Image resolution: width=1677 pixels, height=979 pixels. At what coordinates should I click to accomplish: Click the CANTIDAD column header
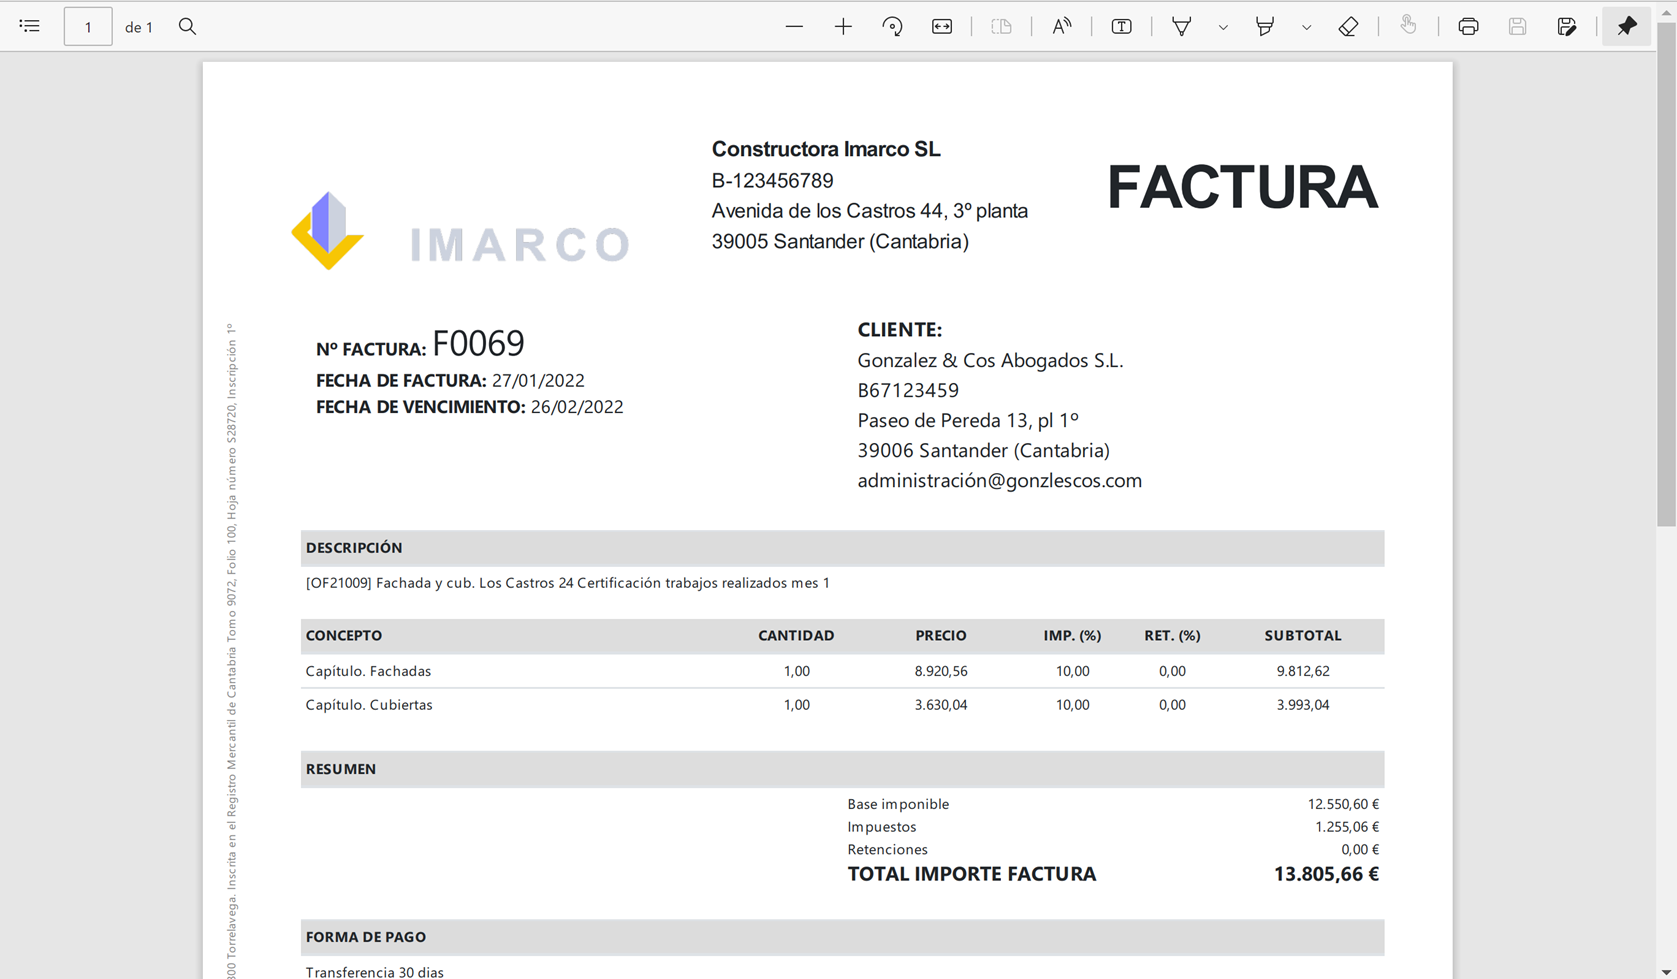pyautogui.click(x=796, y=636)
